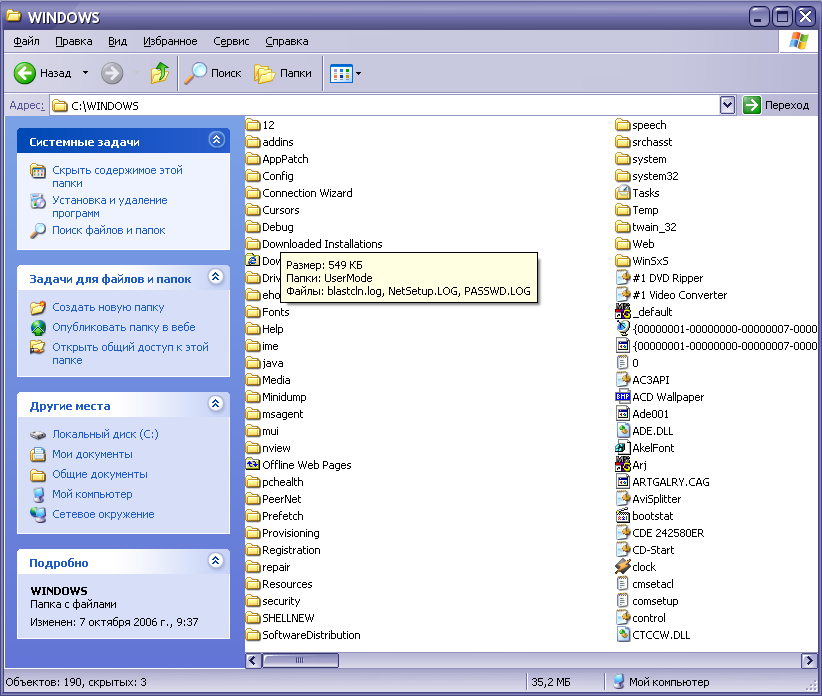
Task: Click the Переход go button
Action: coord(776,105)
